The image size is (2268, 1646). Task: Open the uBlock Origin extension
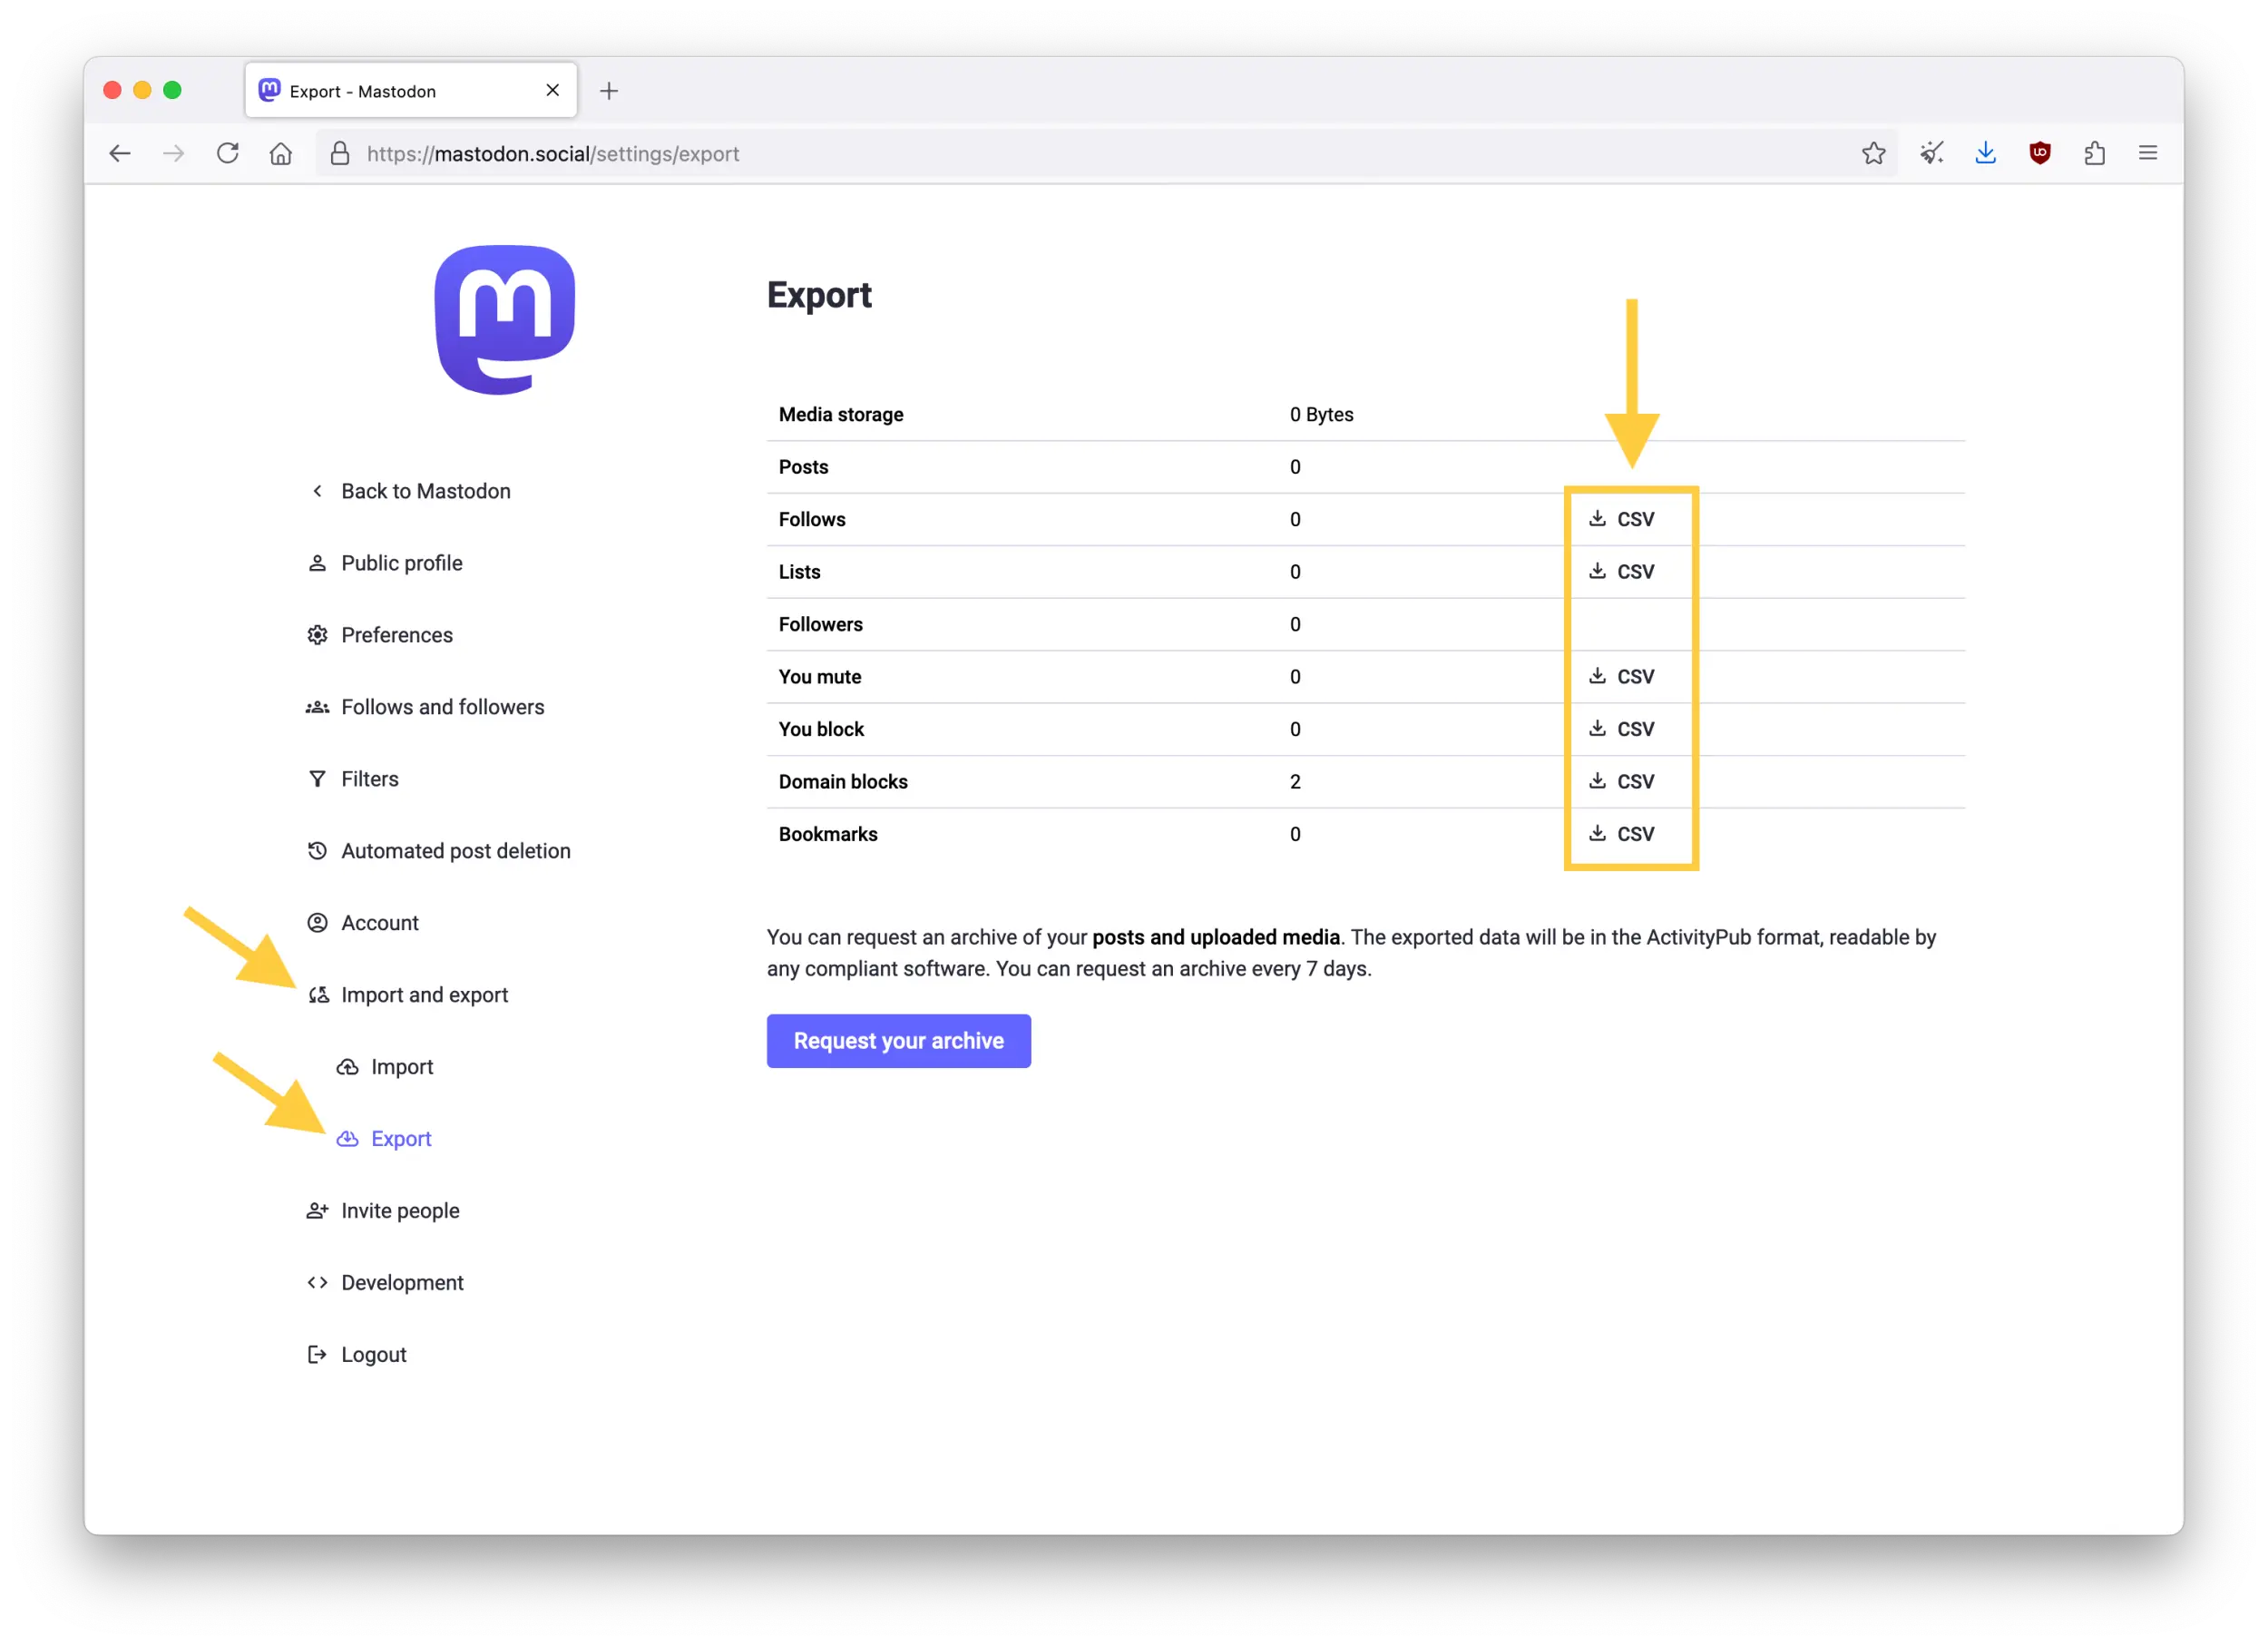point(2040,152)
